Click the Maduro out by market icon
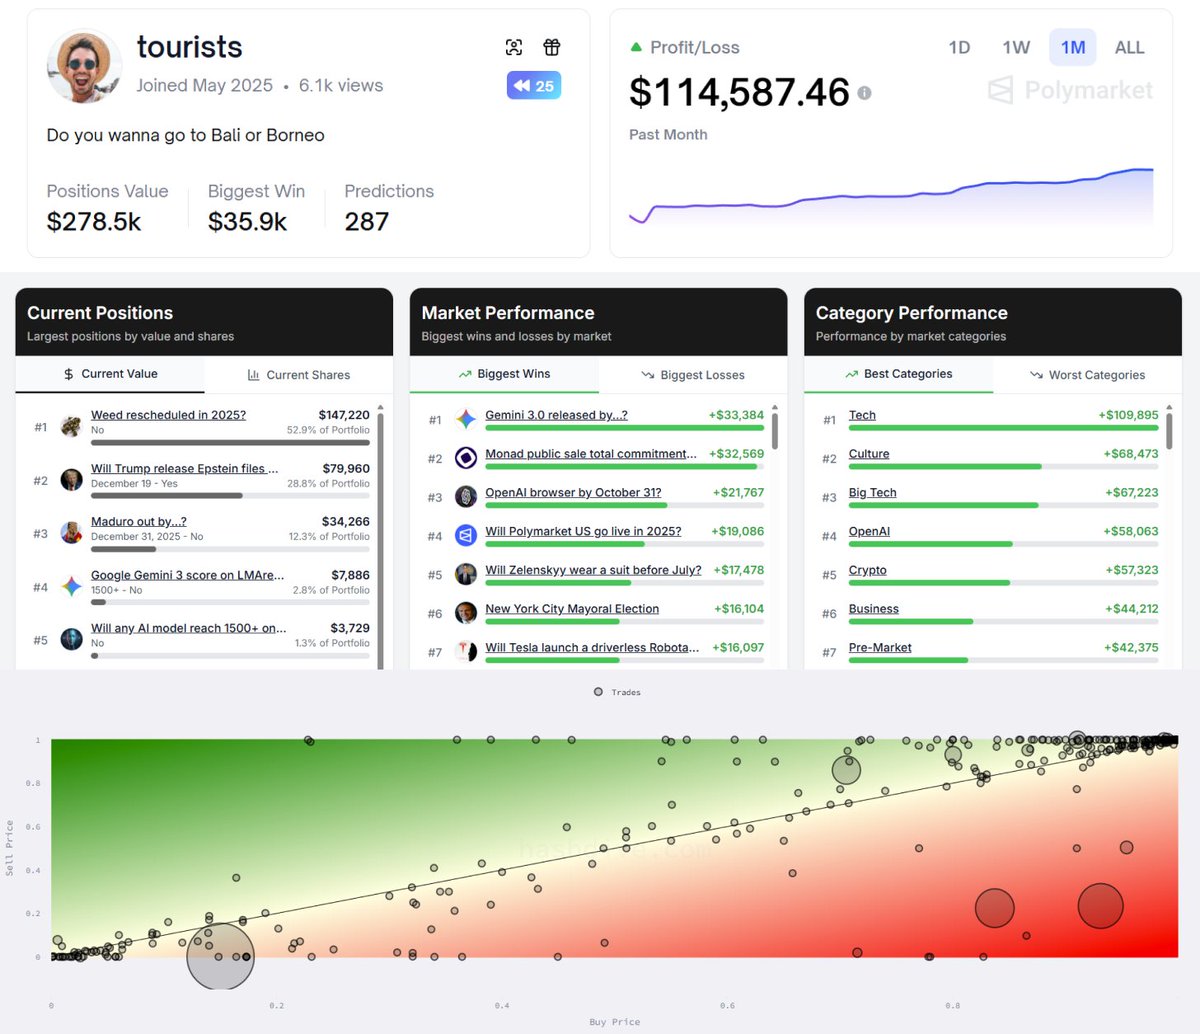The width and height of the screenshot is (1200, 1034). point(71,533)
